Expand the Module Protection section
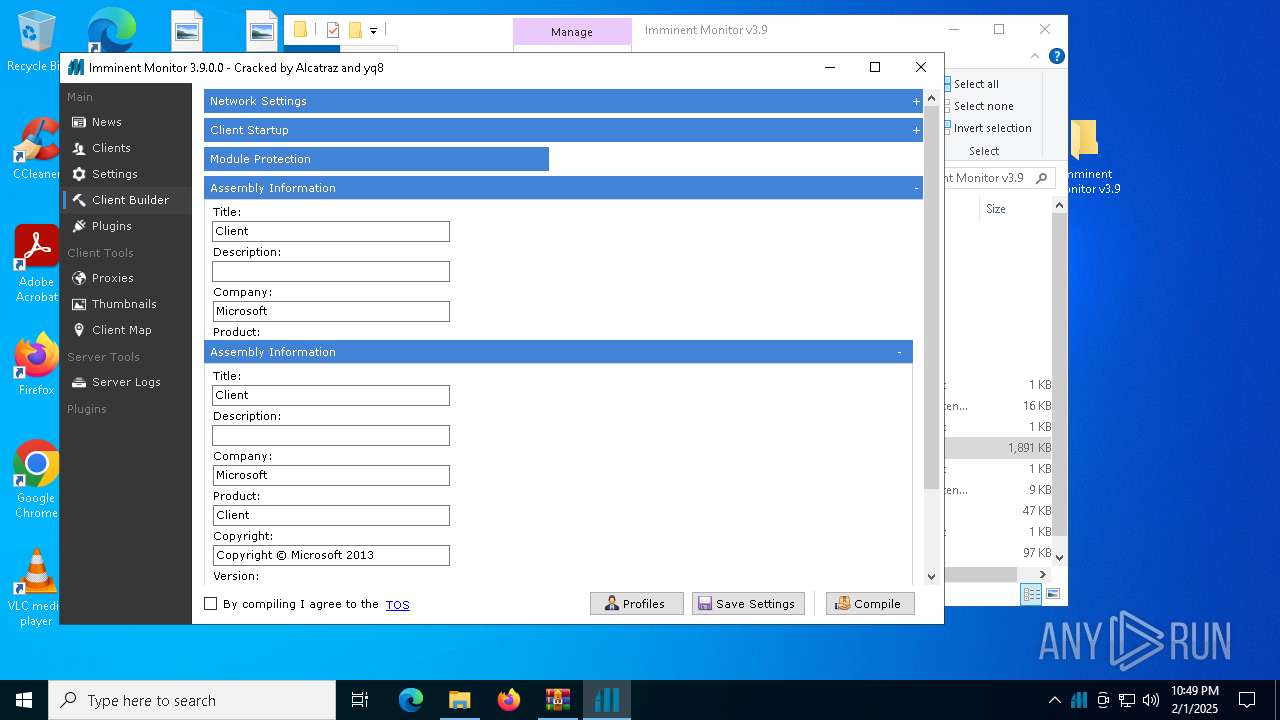Screen dimensions: 1280x720 coord(376,159)
